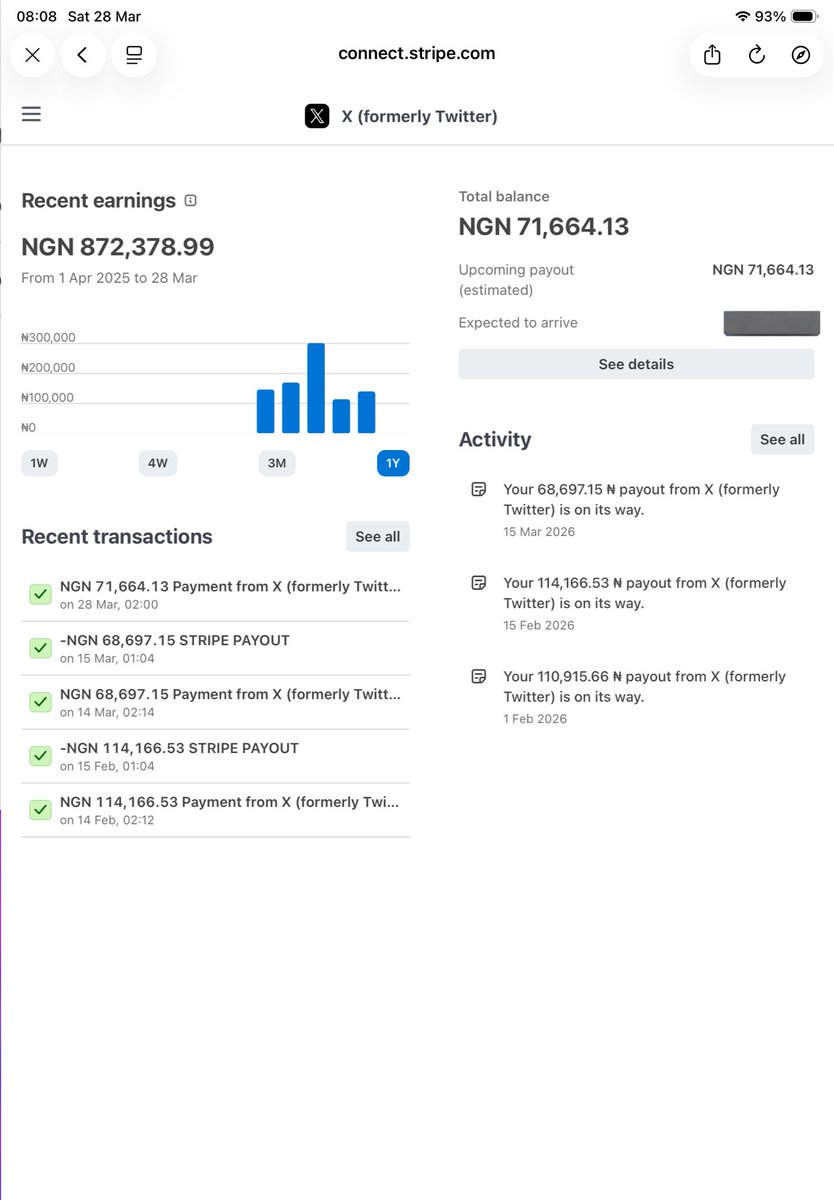The height and width of the screenshot is (1200, 834).
Task: Click the Activity heading
Action: click(x=495, y=440)
